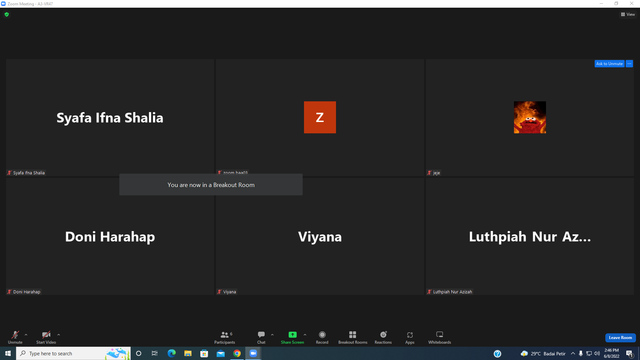Expand share options arrow beside Share Screen

coord(305,335)
